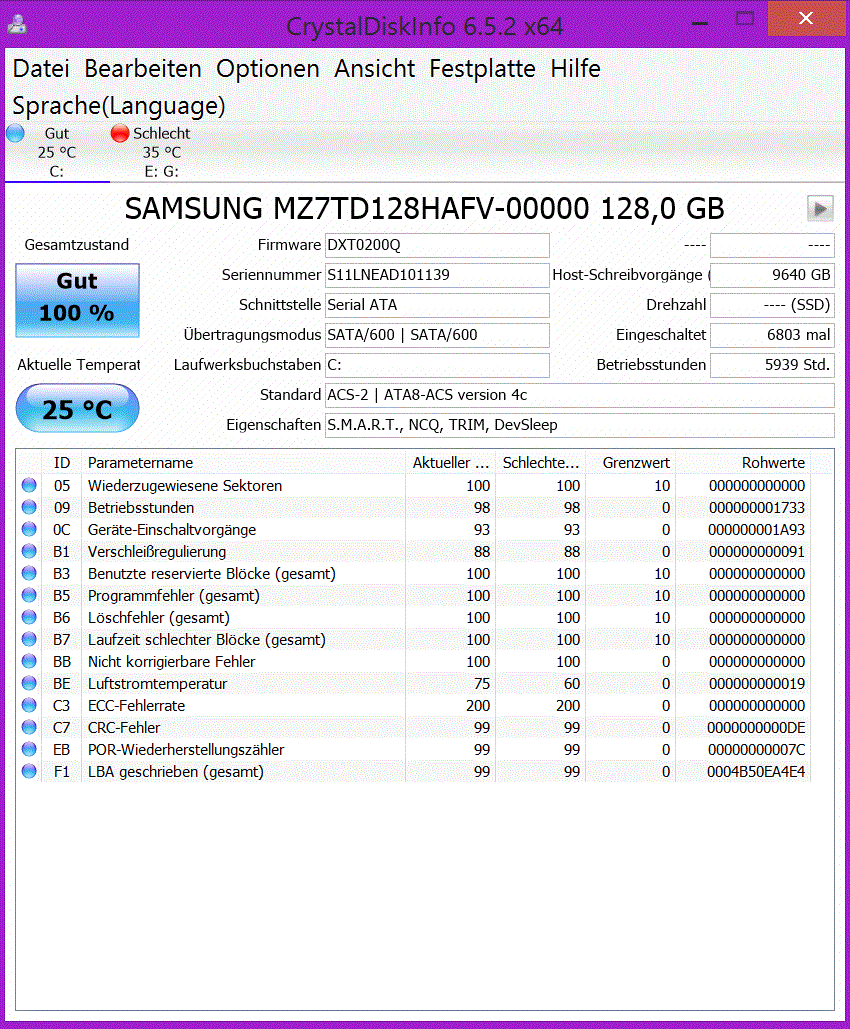
Task: Maximize the CrystalDiskInfo window
Action: [x=744, y=19]
